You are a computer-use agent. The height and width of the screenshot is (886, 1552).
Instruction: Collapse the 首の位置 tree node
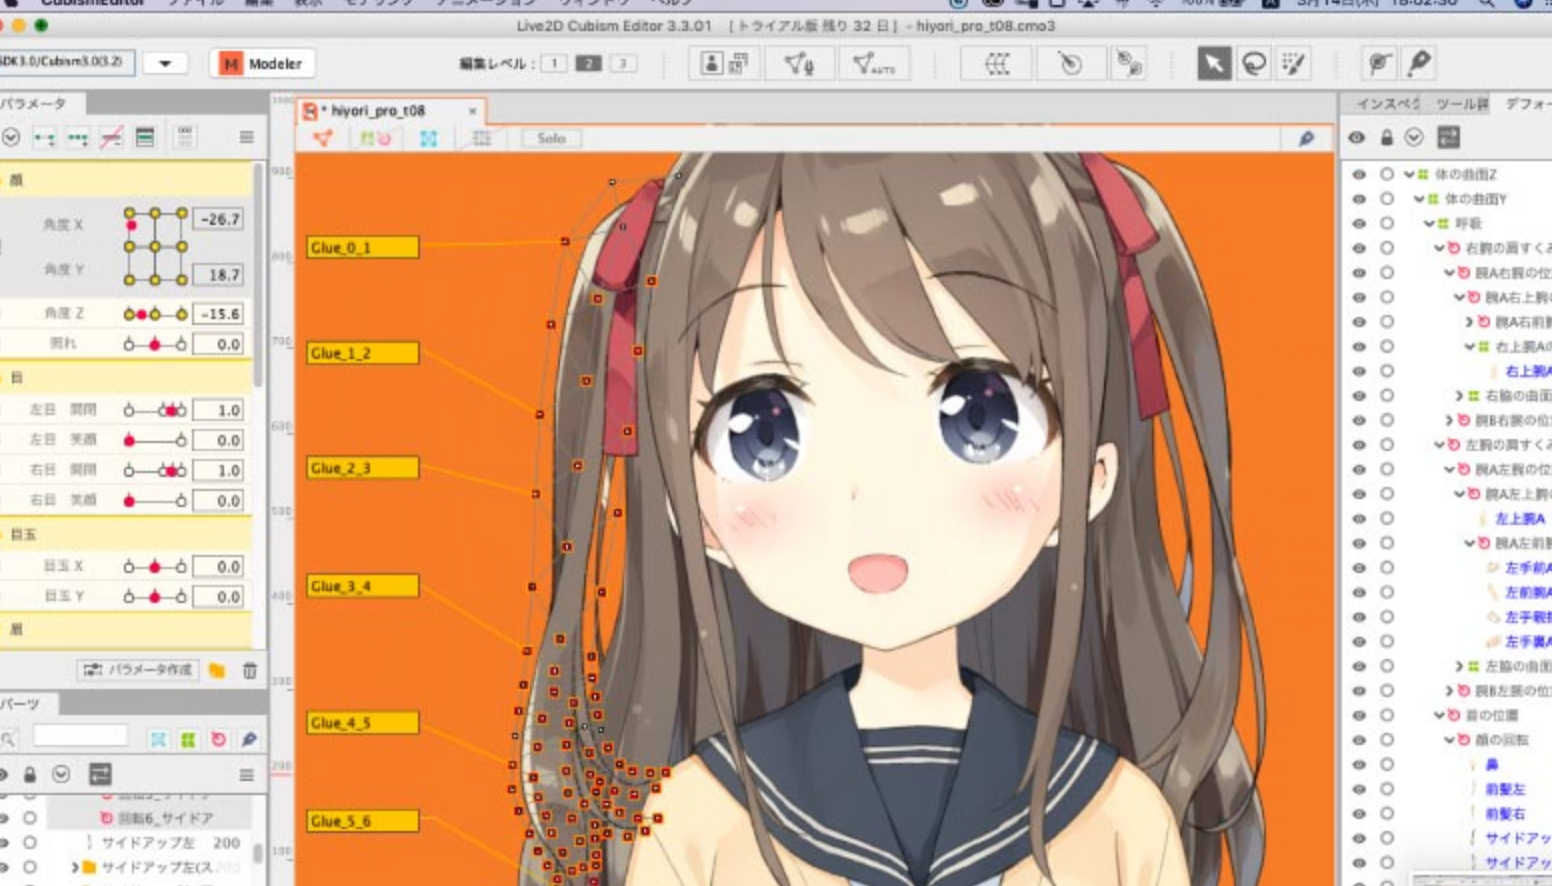(1439, 715)
